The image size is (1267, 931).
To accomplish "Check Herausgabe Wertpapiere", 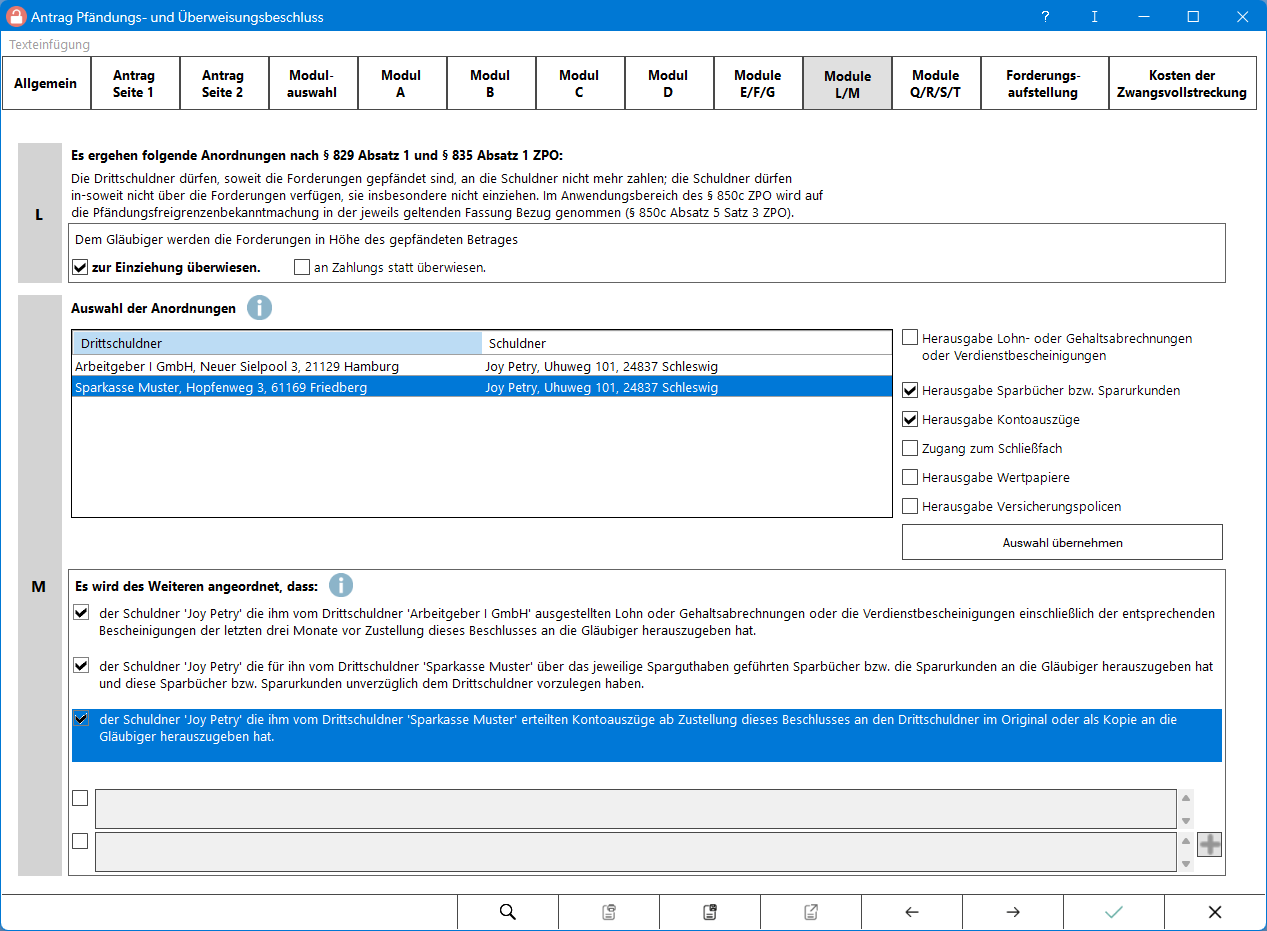I will [910, 477].
